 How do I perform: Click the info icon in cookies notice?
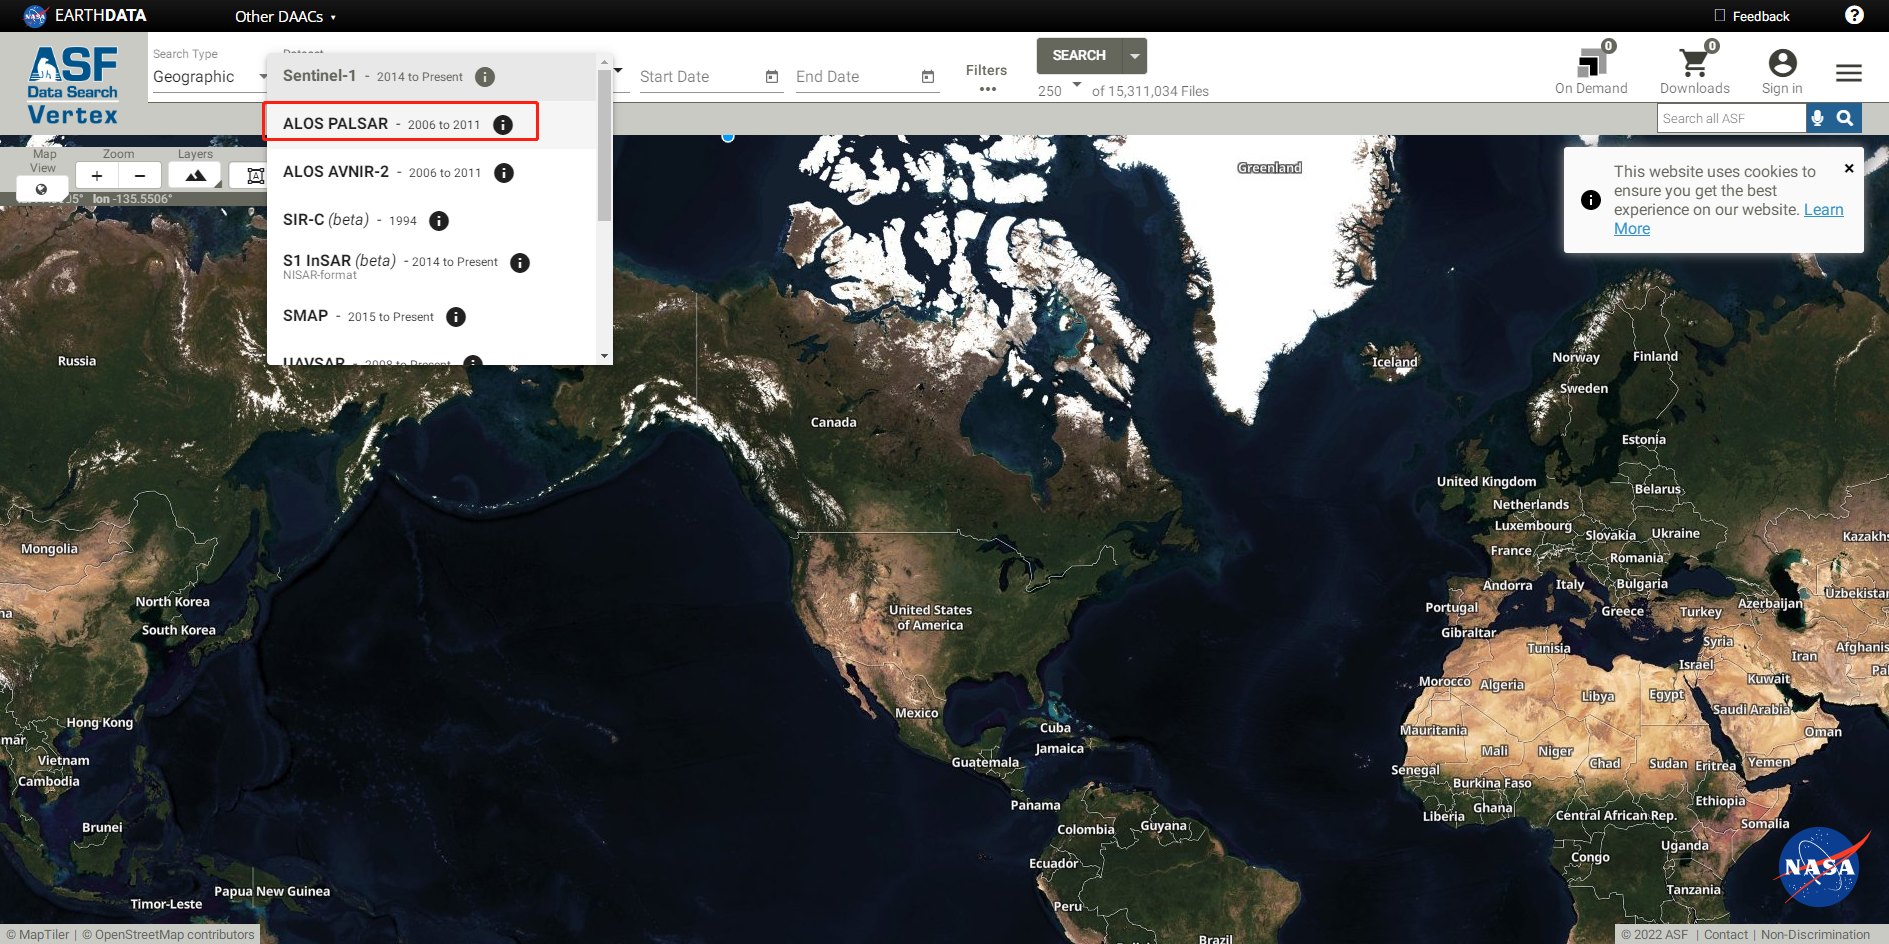click(x=1591, y=200)
